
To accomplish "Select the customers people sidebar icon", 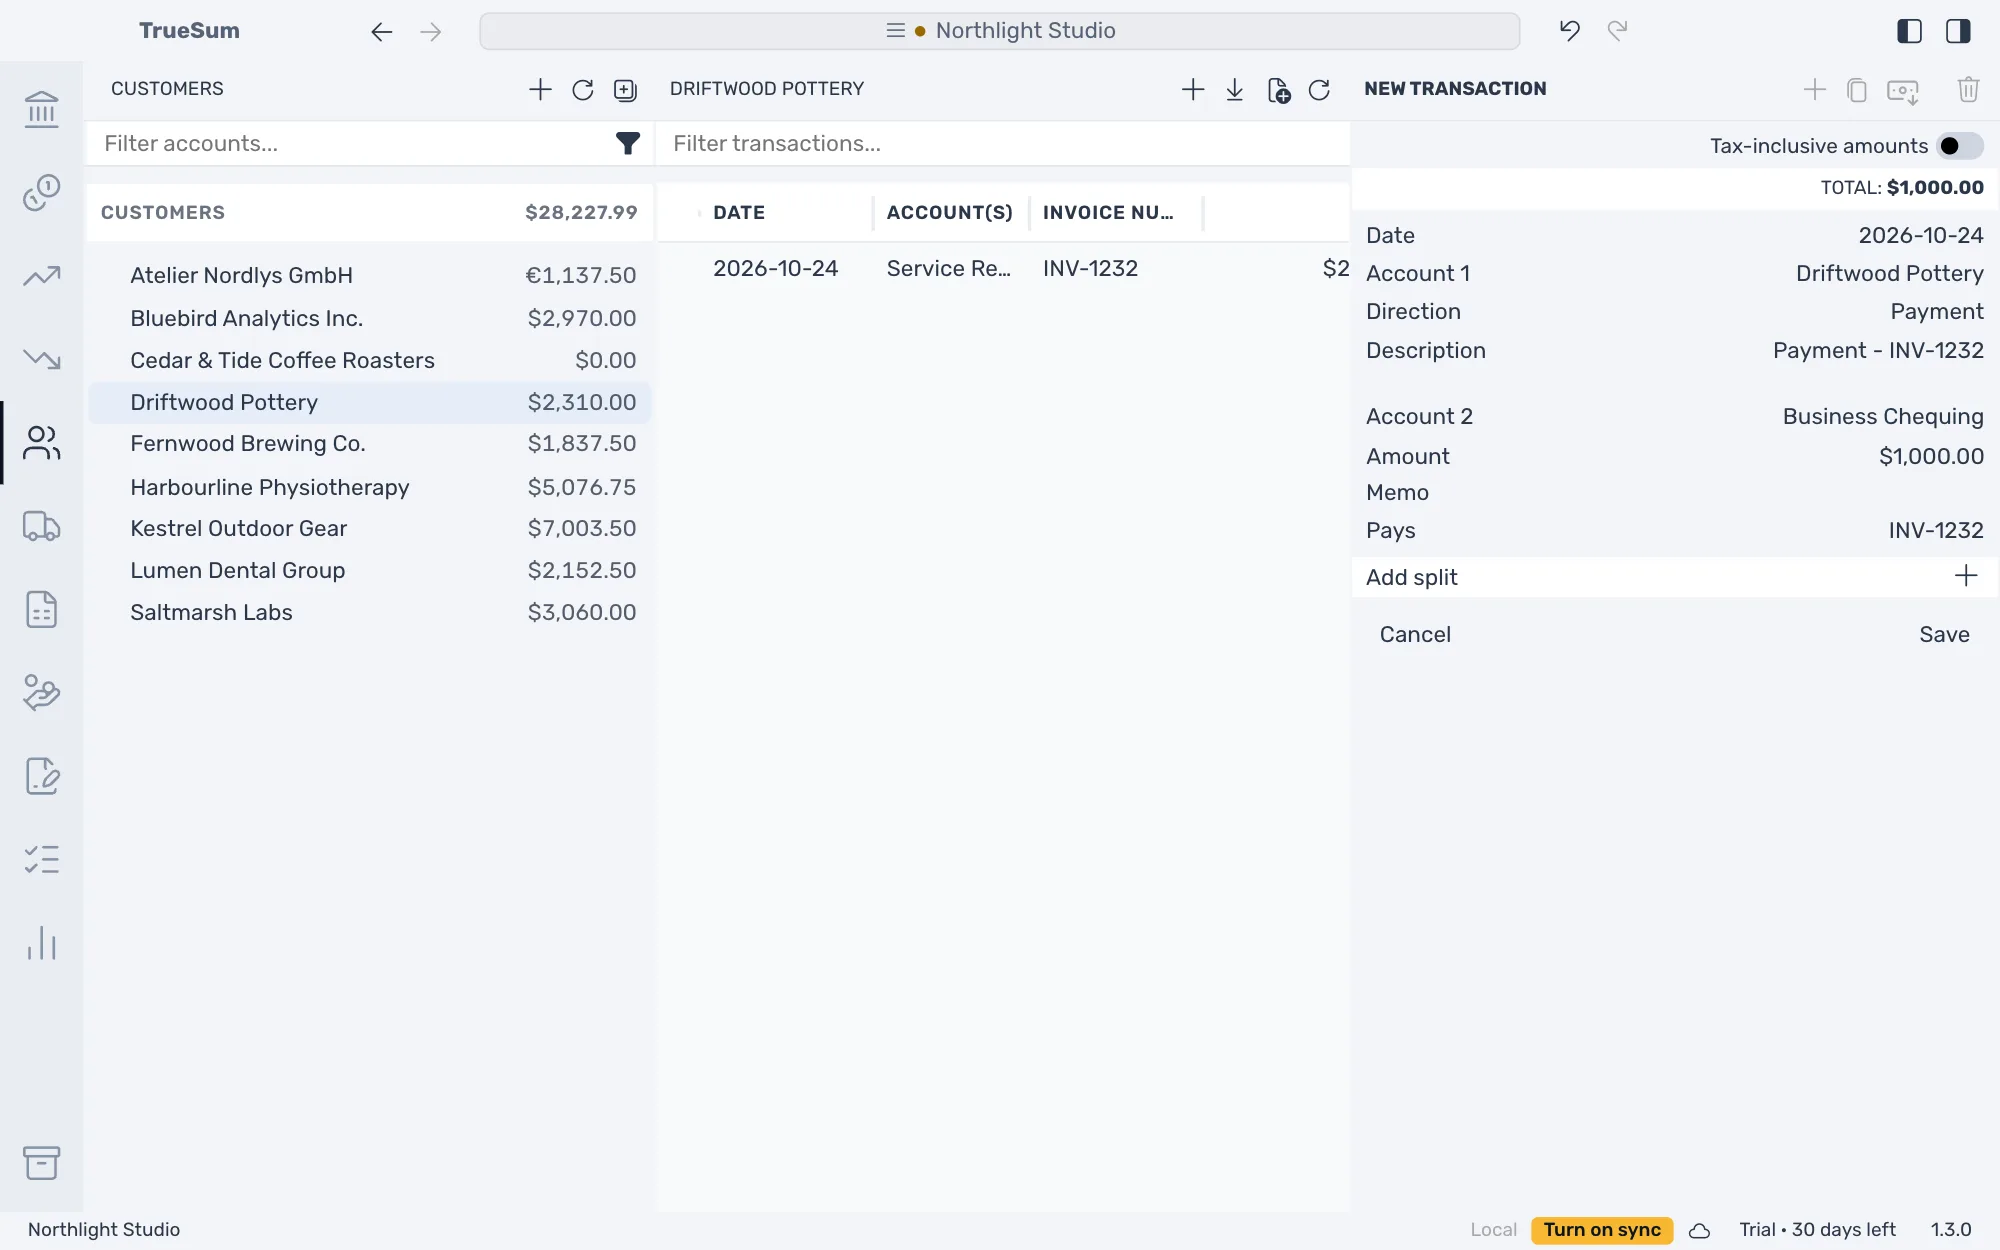I will tap(41, 443).
